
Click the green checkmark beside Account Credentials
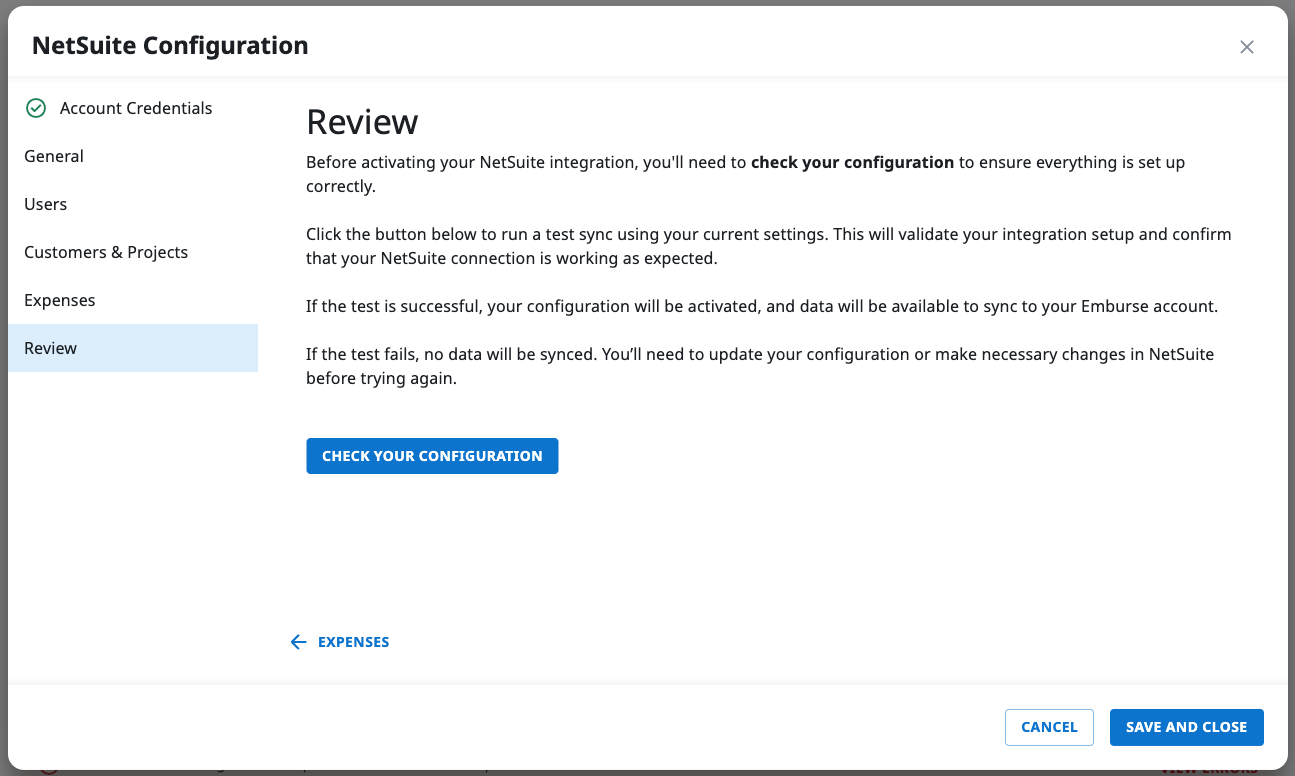[36, 108]
